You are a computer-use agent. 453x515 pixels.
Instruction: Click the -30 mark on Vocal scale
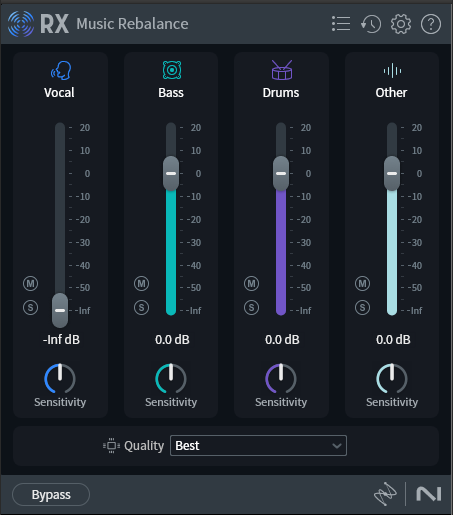point(83,243)
